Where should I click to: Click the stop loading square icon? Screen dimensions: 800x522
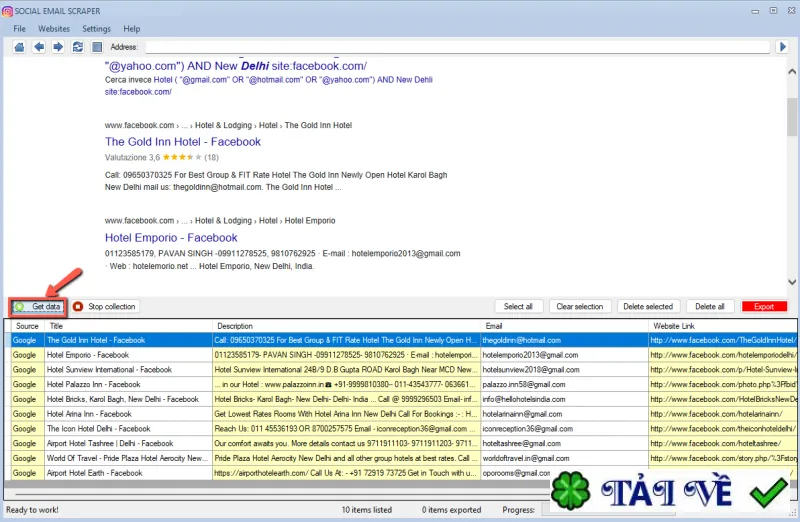[x=97, y=47]
